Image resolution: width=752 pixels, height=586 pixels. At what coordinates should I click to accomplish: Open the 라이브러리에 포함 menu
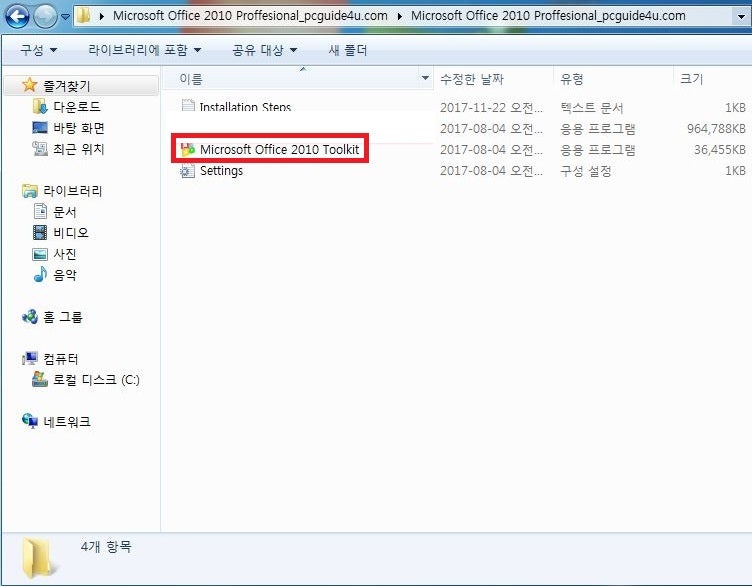[x=144, y=50]
